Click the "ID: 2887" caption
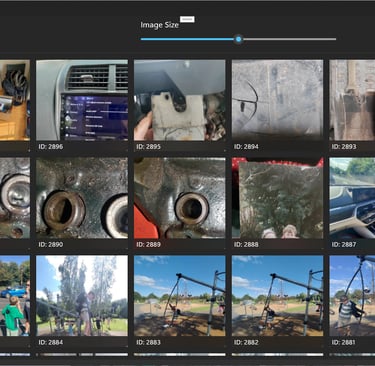 point(344,244)
